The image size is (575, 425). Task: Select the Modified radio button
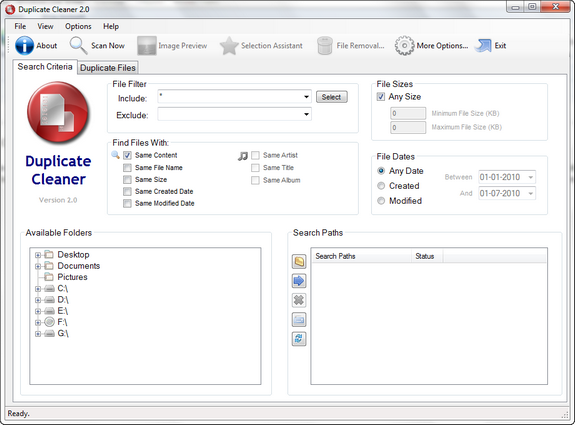pyautogui.click(x=381, y=201)
